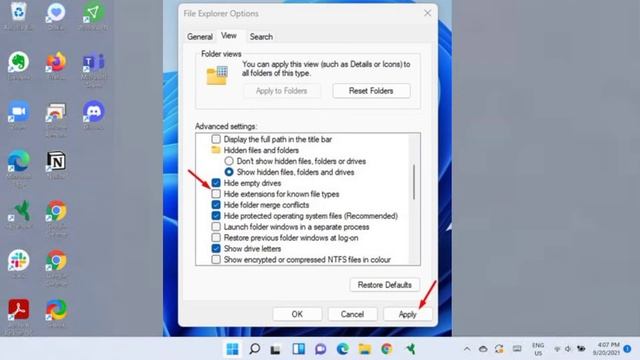Launch Edge from the taskbar

pyautogui.click(x=342, y=349)
